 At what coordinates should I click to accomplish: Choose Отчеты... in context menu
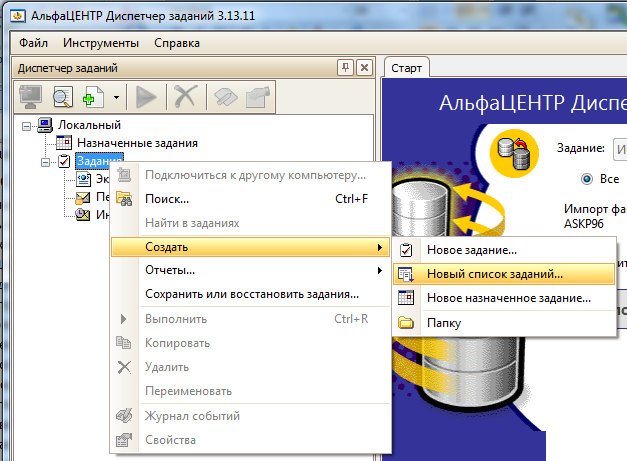251,270
